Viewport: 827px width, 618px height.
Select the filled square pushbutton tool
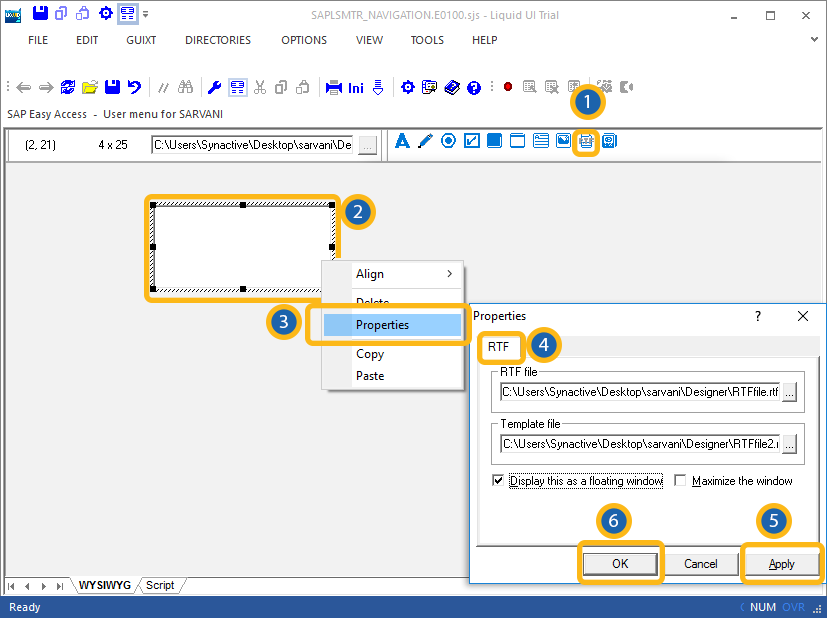click(494, 141)
